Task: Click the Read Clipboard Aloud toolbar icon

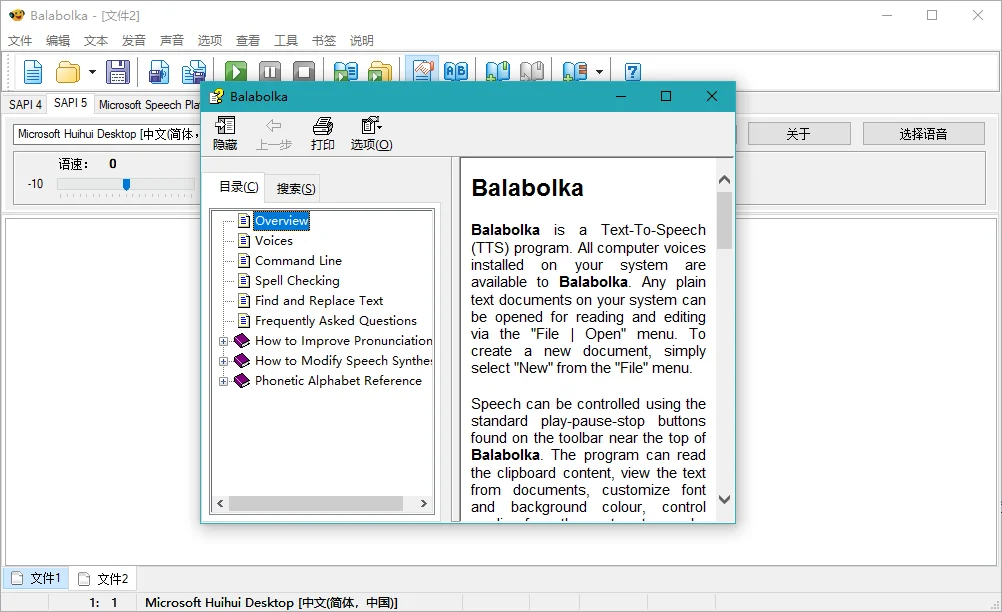Action: (x=346, y=72)
